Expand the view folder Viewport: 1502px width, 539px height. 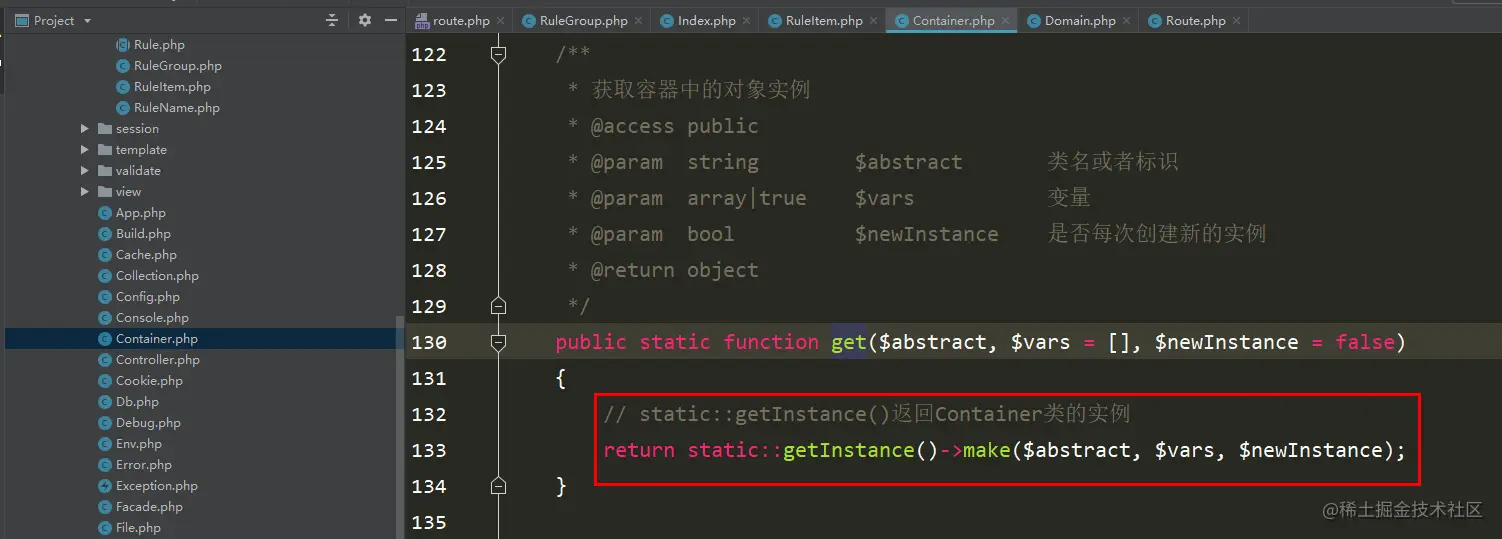(85, 192)
